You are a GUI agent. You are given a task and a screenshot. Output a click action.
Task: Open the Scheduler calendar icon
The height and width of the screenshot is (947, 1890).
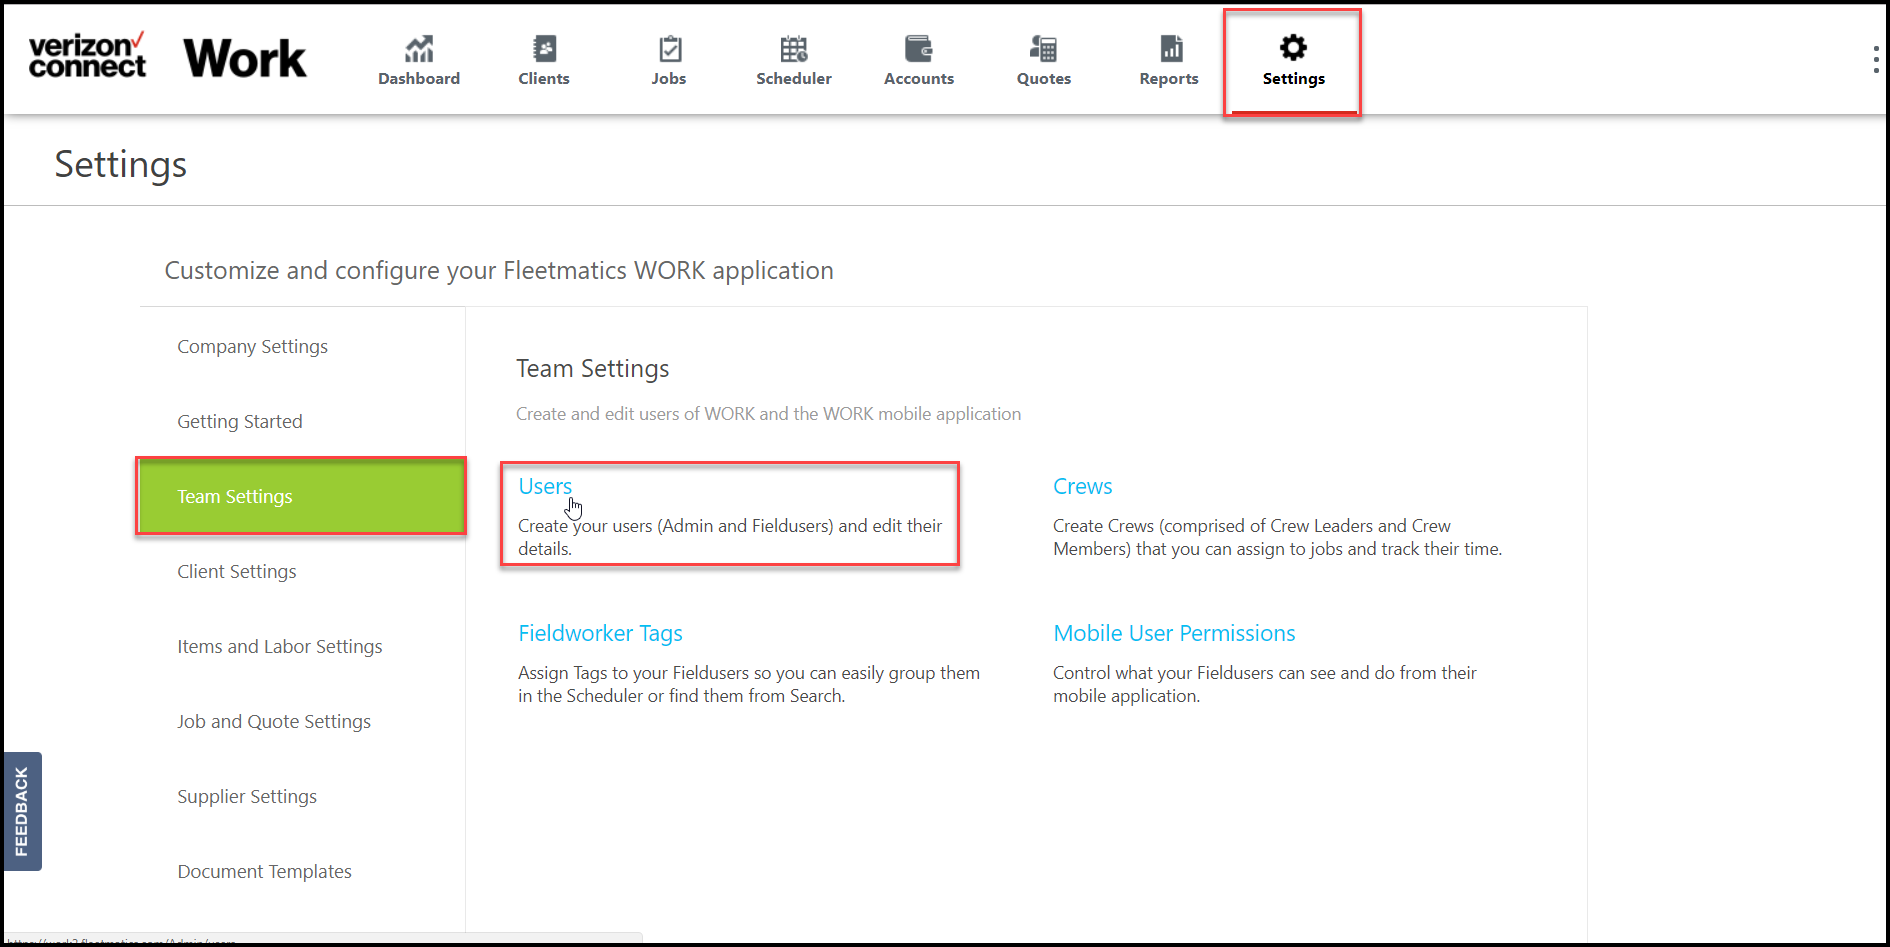(x=794, y=48)
